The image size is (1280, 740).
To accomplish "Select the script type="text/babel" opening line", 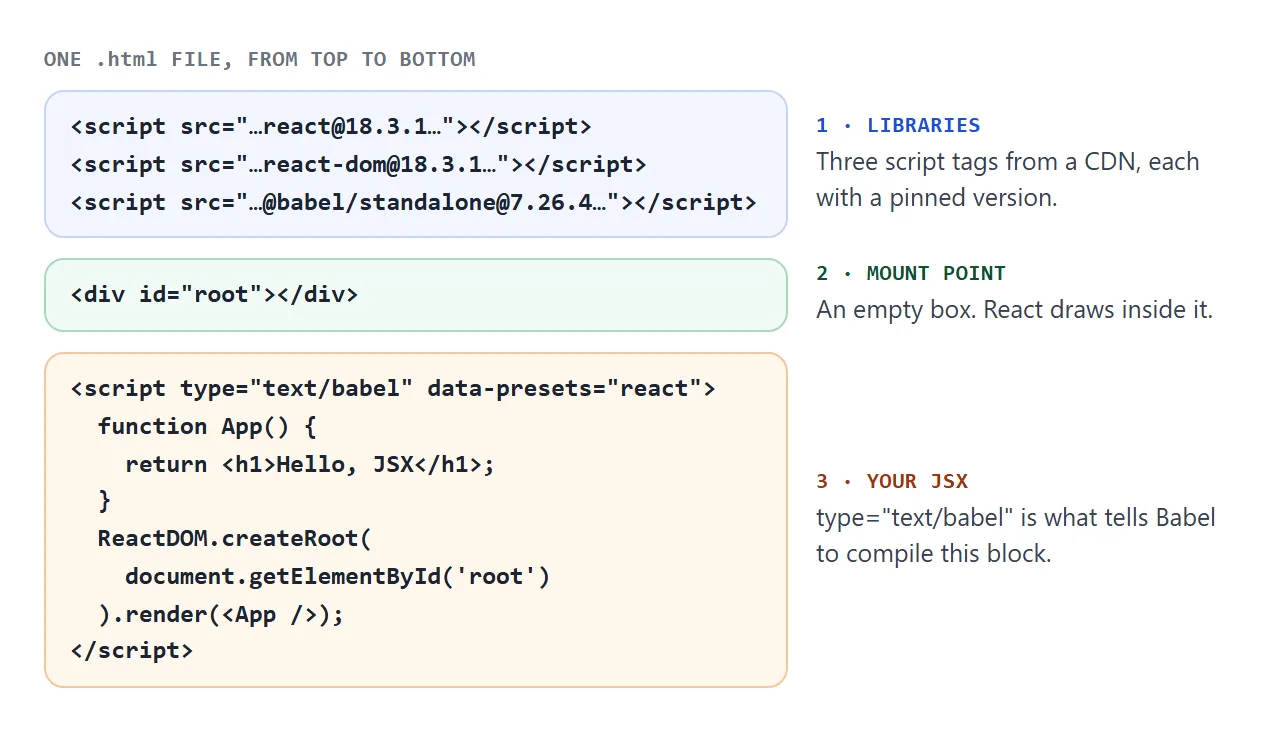I will 393,388.
